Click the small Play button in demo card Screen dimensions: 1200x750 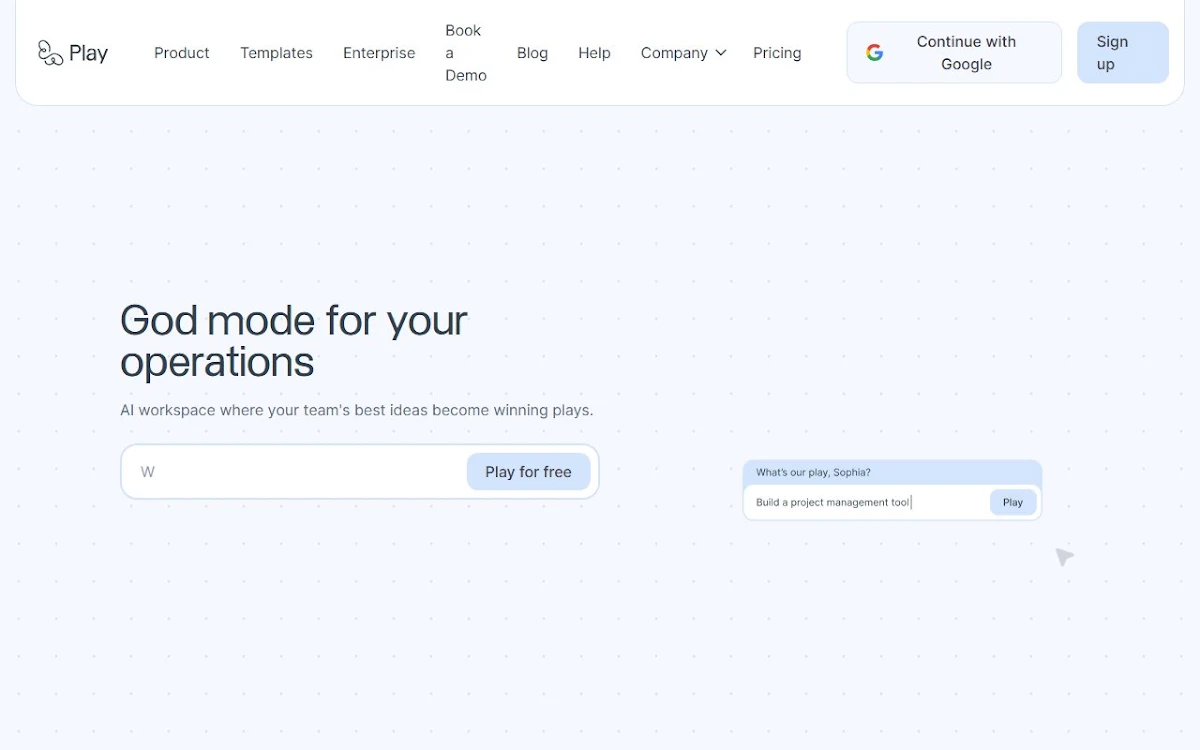pyautogui.click(x=1013, y=502)
